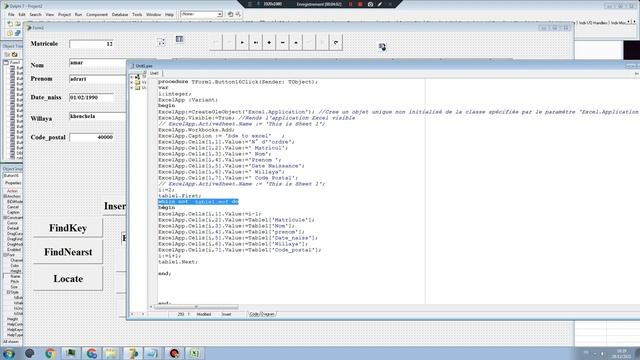The image size is (640, 360).
Task: Click the FindNearst button
Action: click(68, 252)
